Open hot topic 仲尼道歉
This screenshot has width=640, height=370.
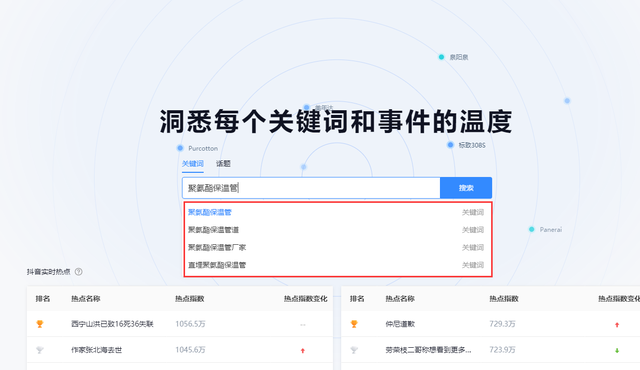pos(400,324)
